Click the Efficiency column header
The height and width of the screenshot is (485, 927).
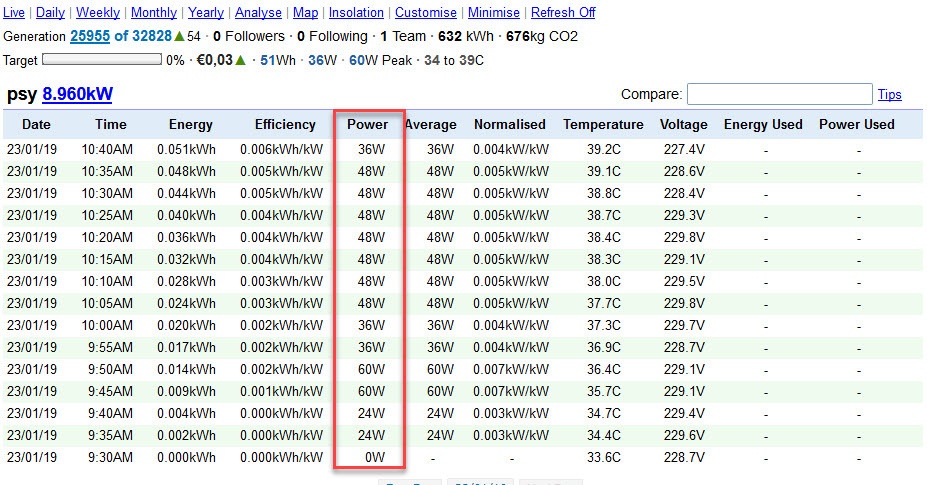(x=285, y=124)
